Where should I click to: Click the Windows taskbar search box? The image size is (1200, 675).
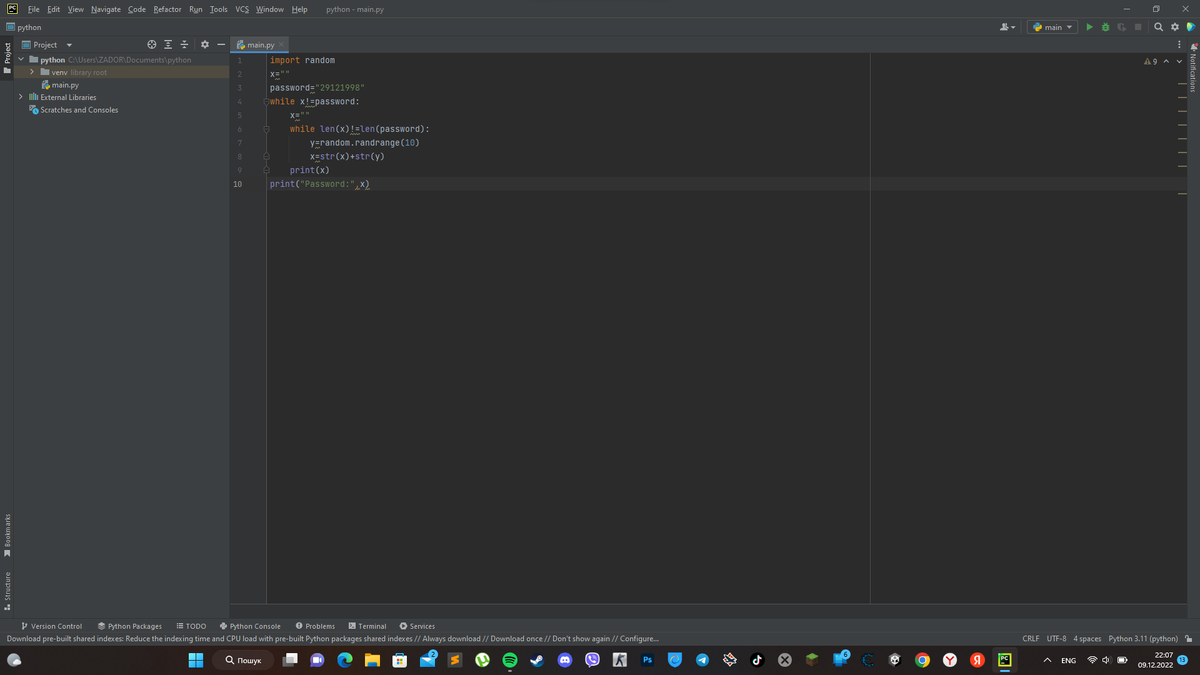243,660
